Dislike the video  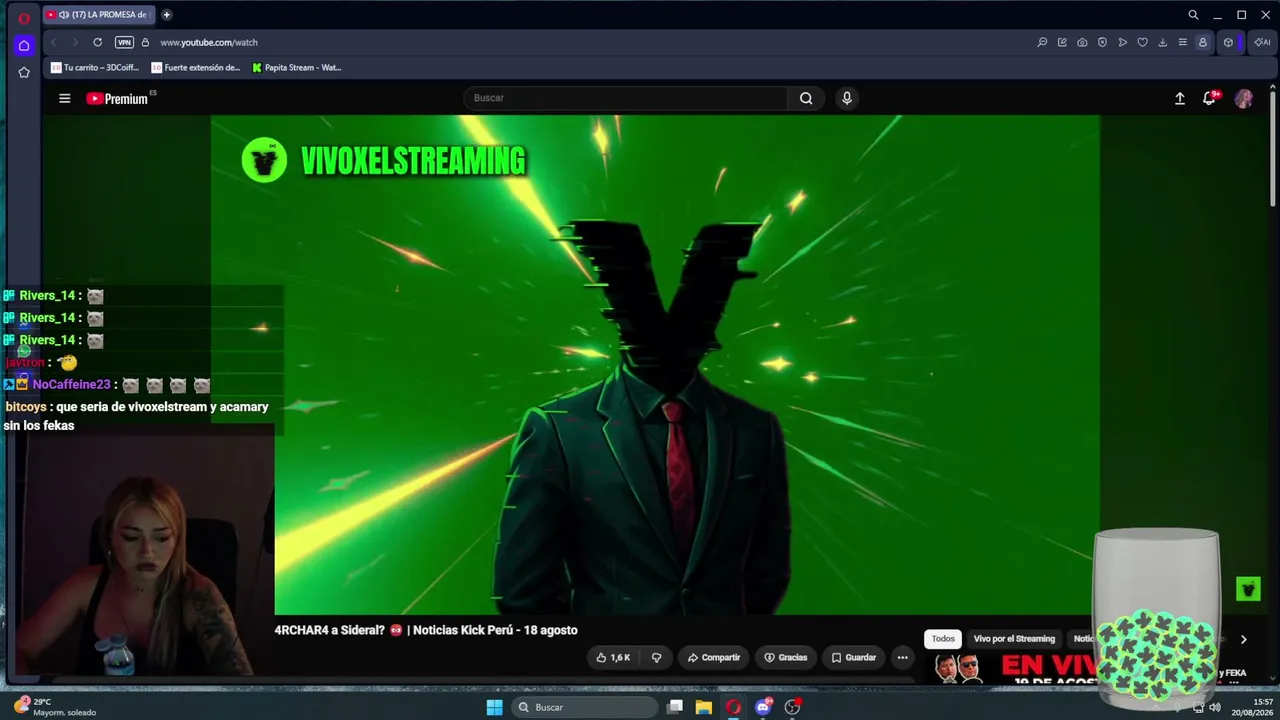point(657,657)
